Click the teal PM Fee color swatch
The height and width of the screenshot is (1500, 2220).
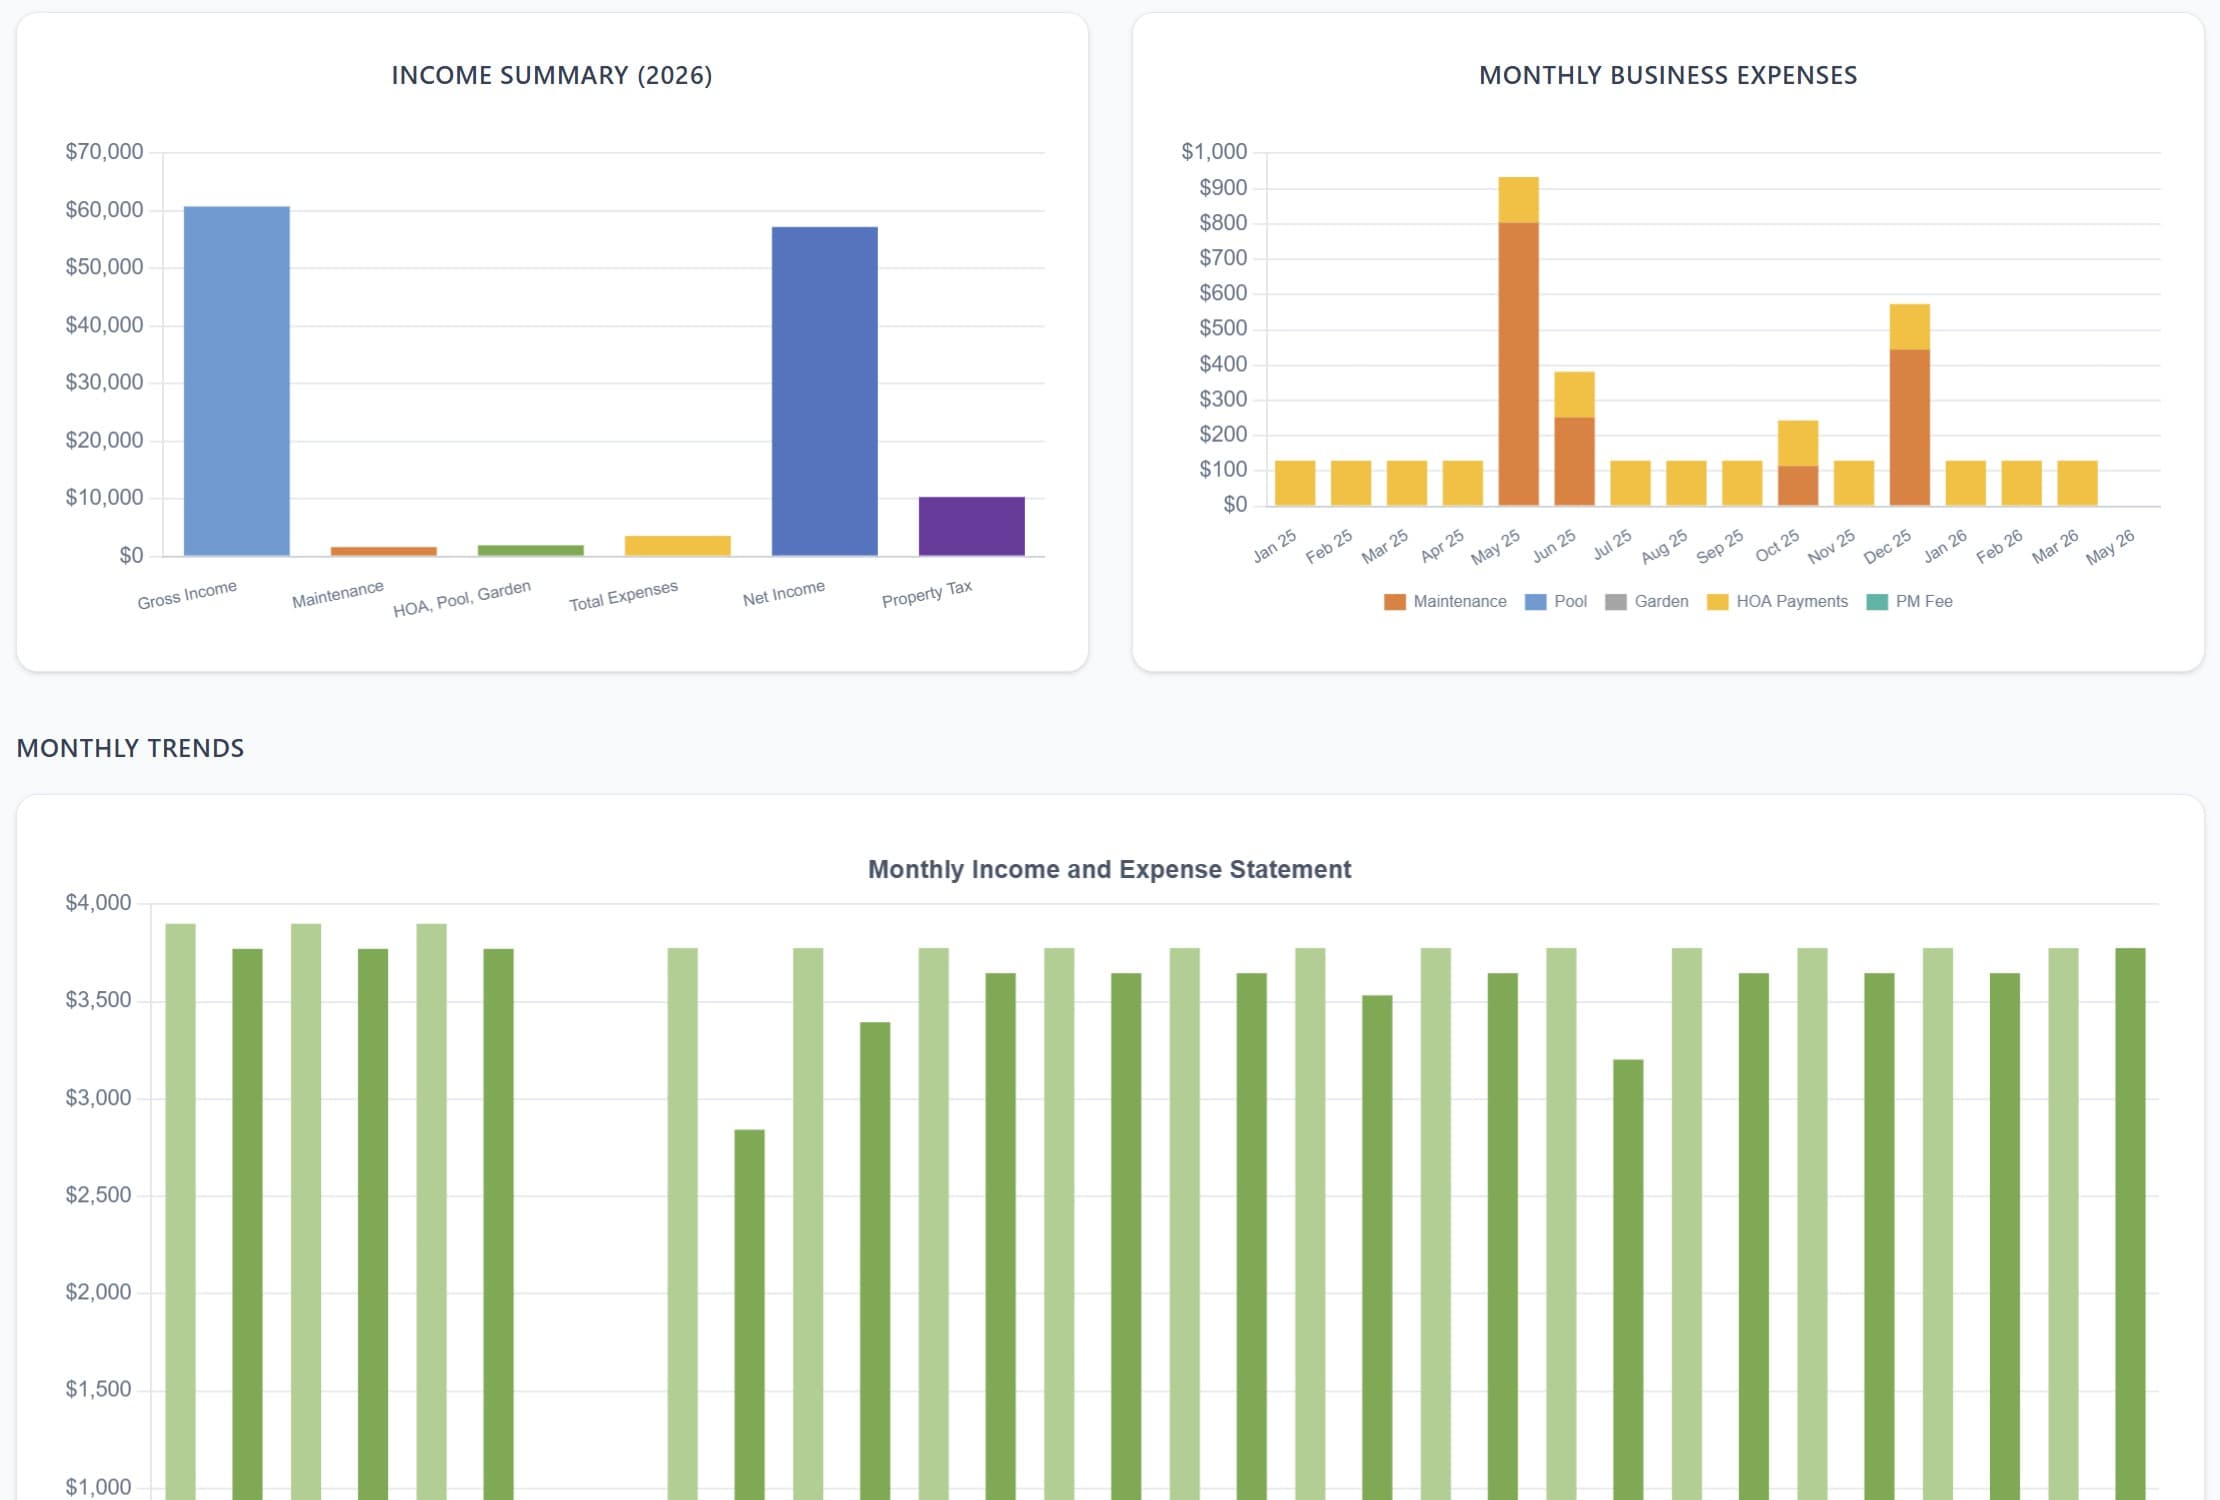coord(1877,601)
